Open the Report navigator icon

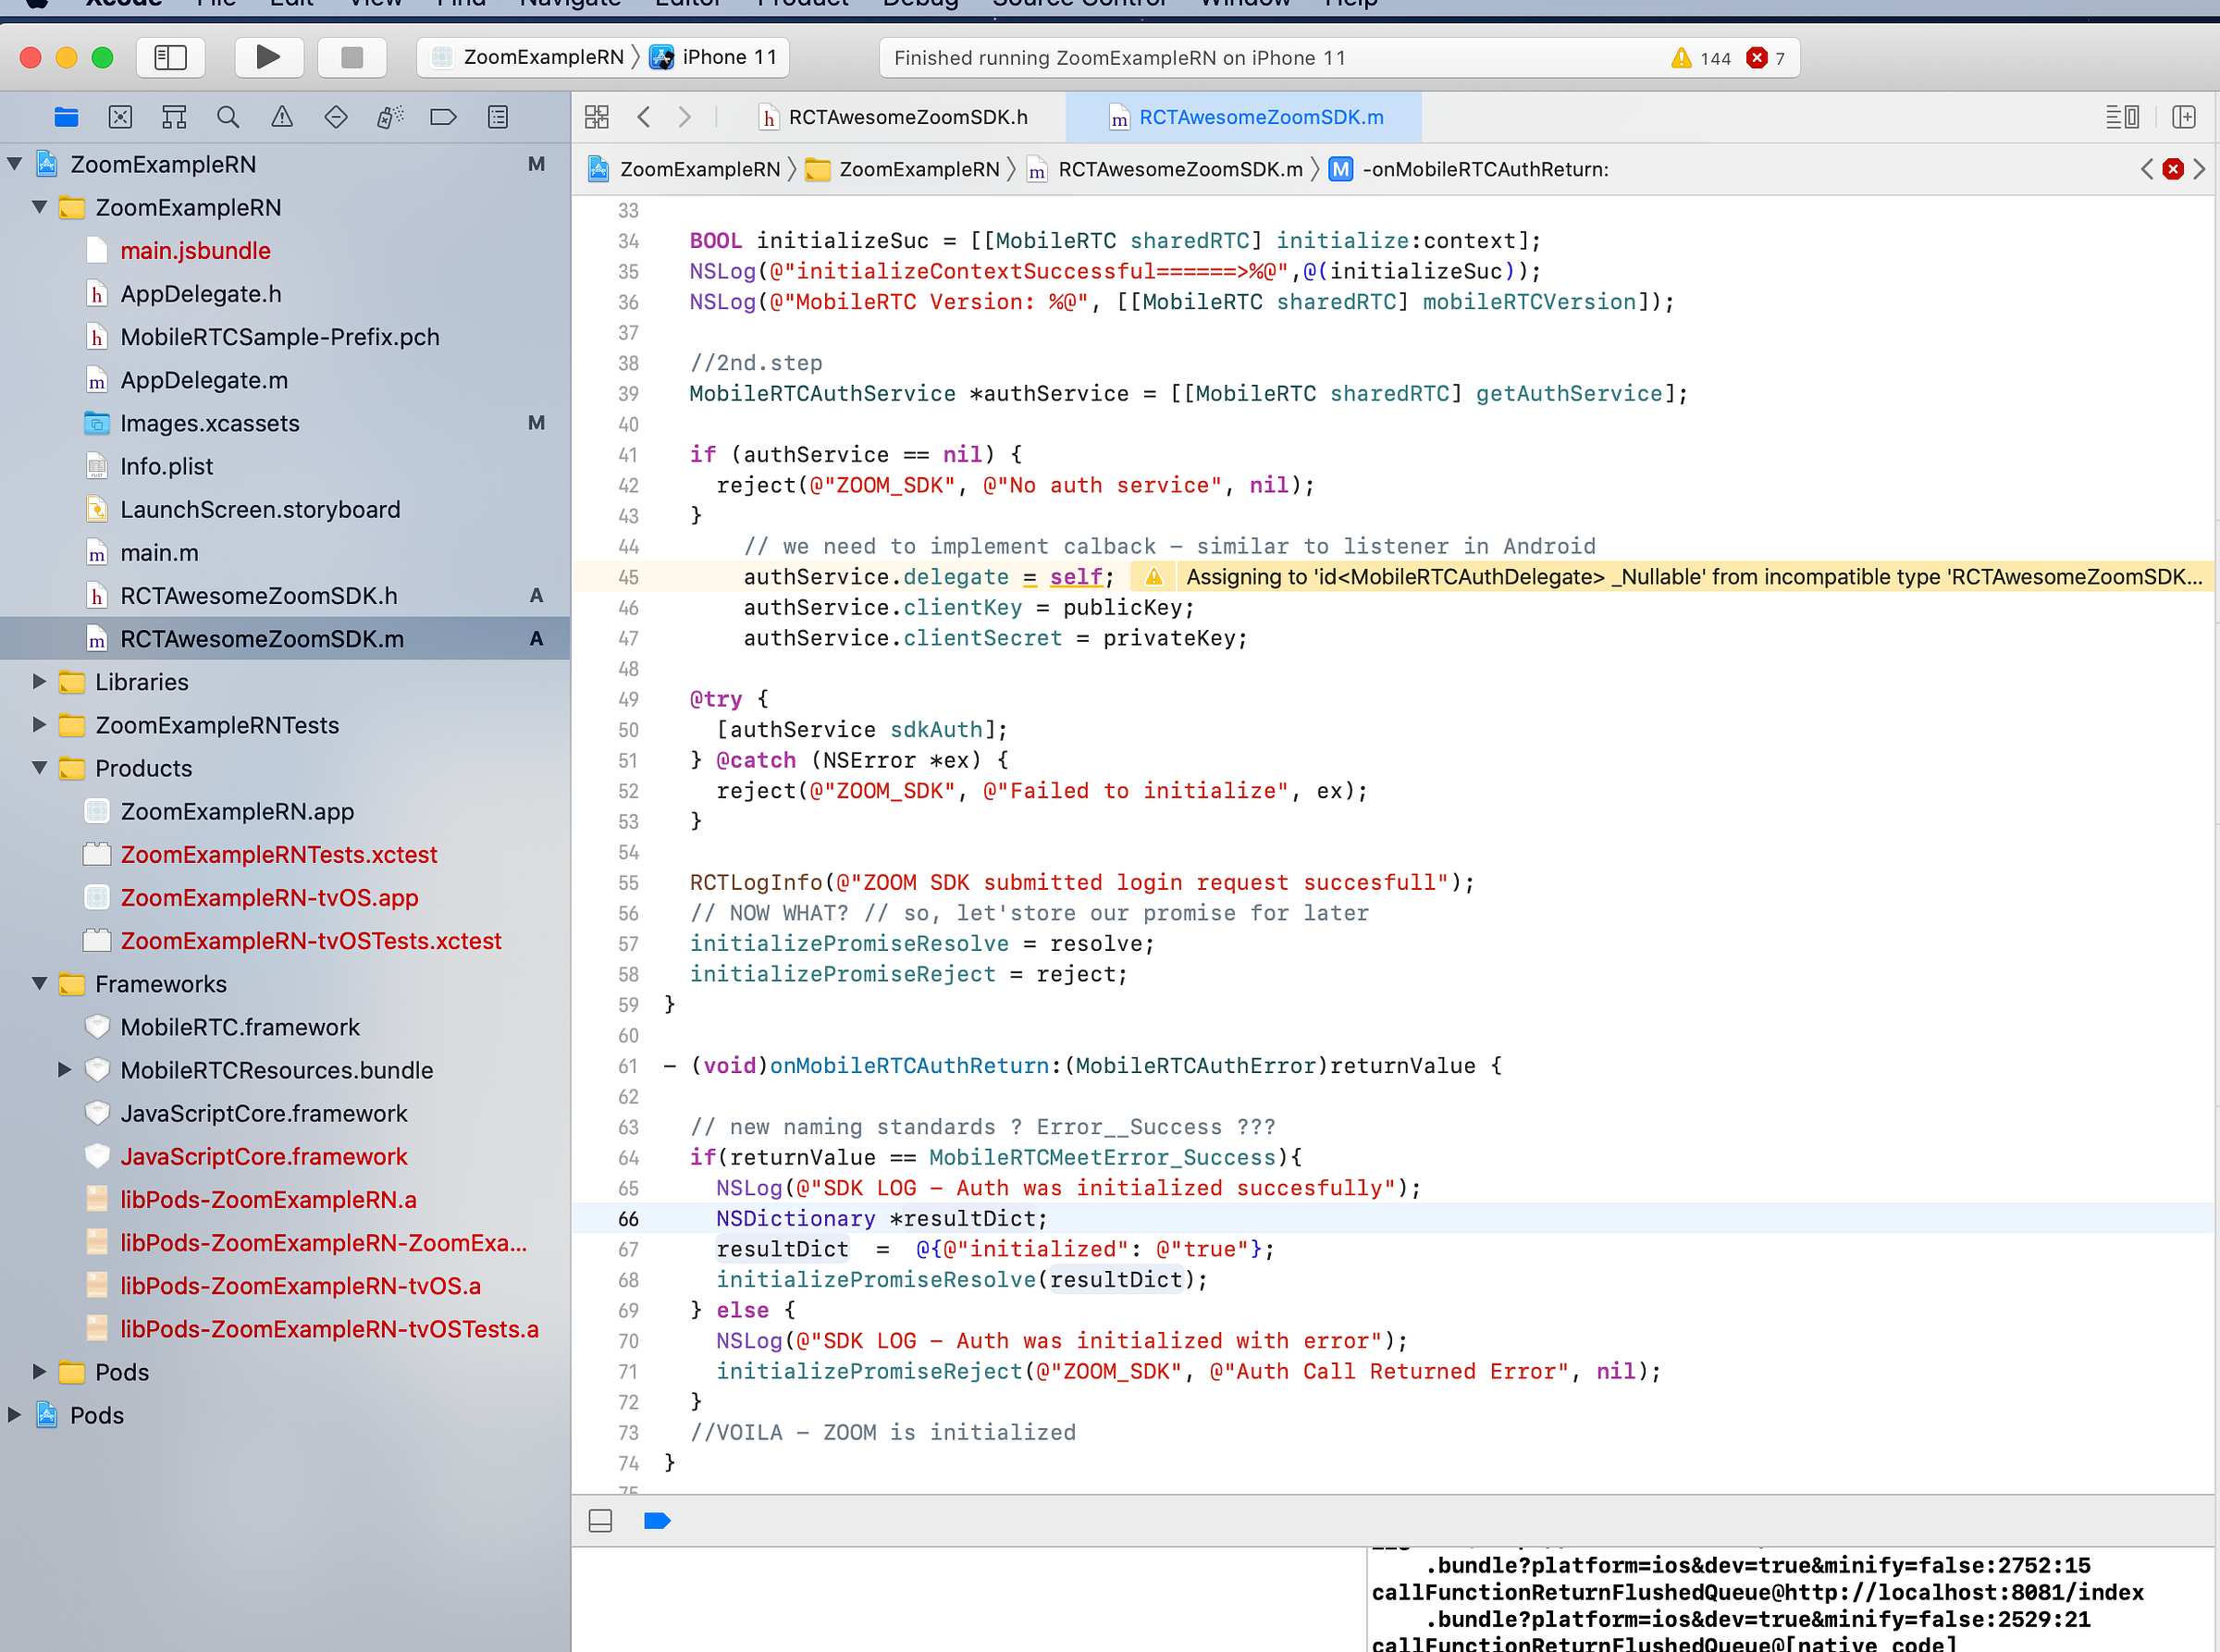[497, 117]
